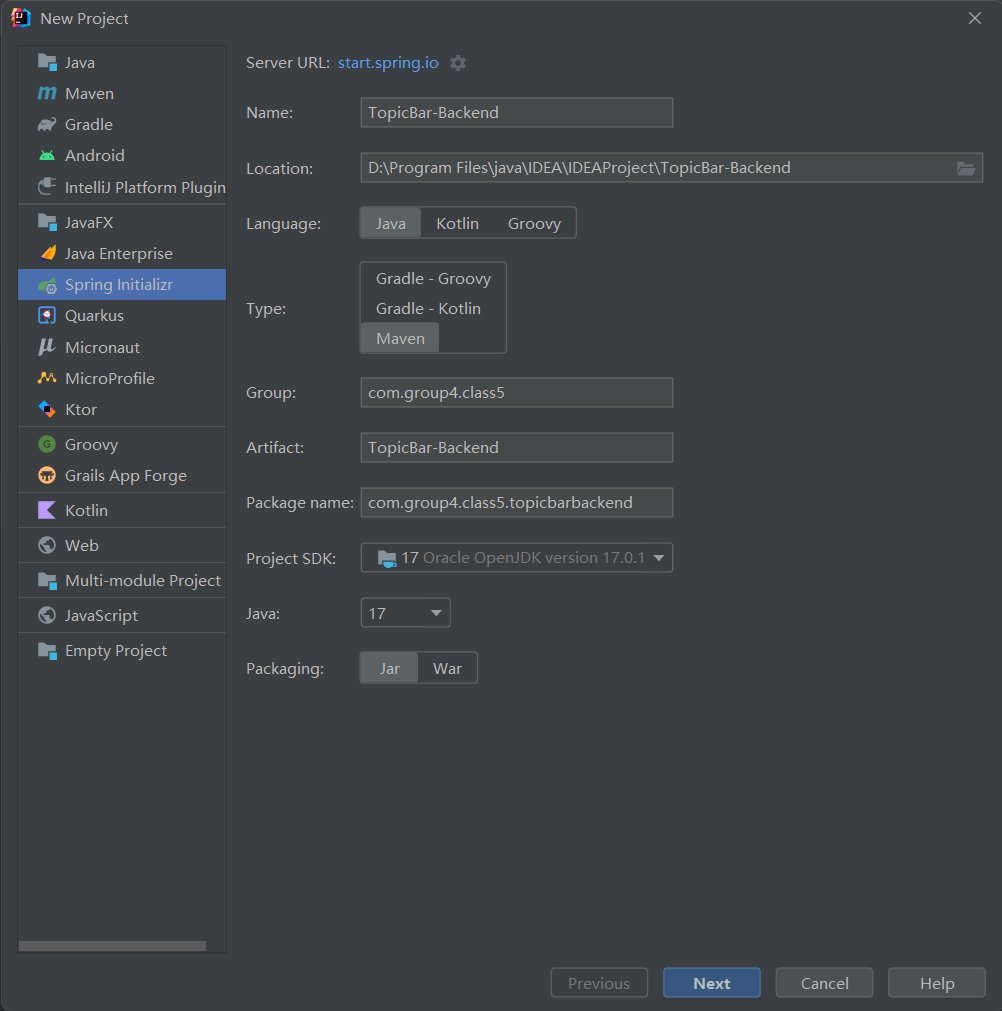Viewport: 1002px width, 1011px height.
Task: Select the JavaFX folder icon
Action: pyautogui.click(x=47, y=222)
